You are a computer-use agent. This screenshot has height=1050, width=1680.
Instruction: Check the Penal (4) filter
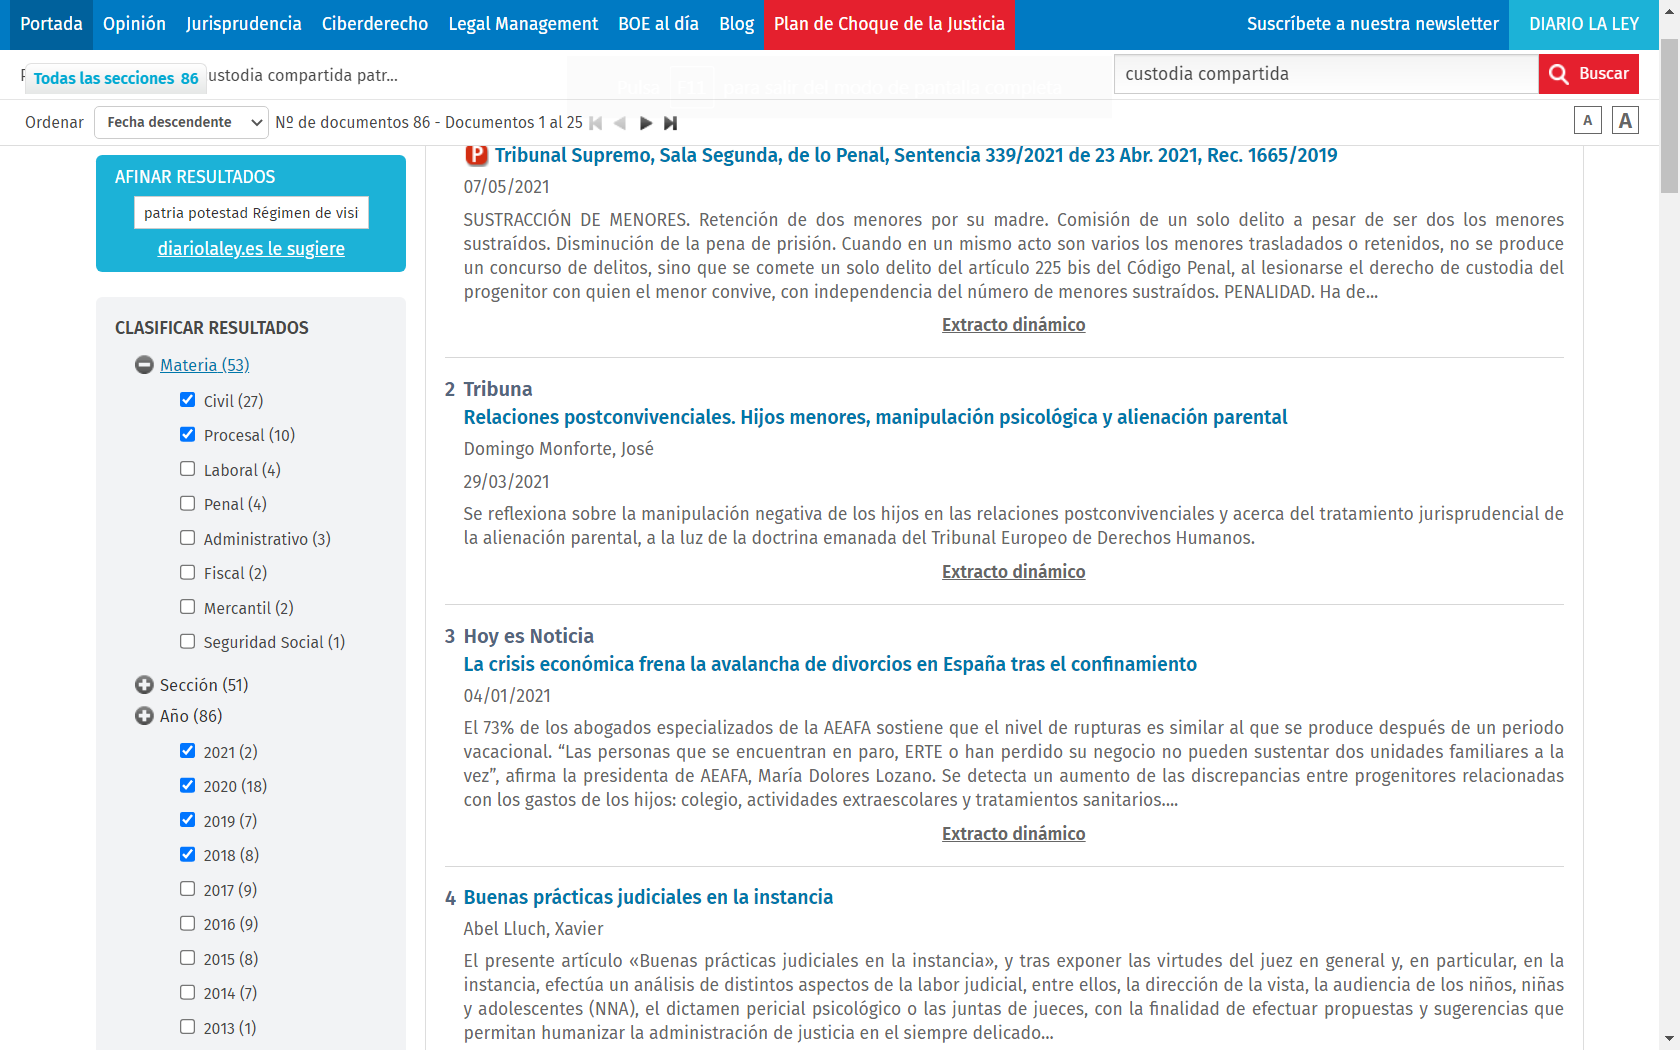tap(187, 503)
